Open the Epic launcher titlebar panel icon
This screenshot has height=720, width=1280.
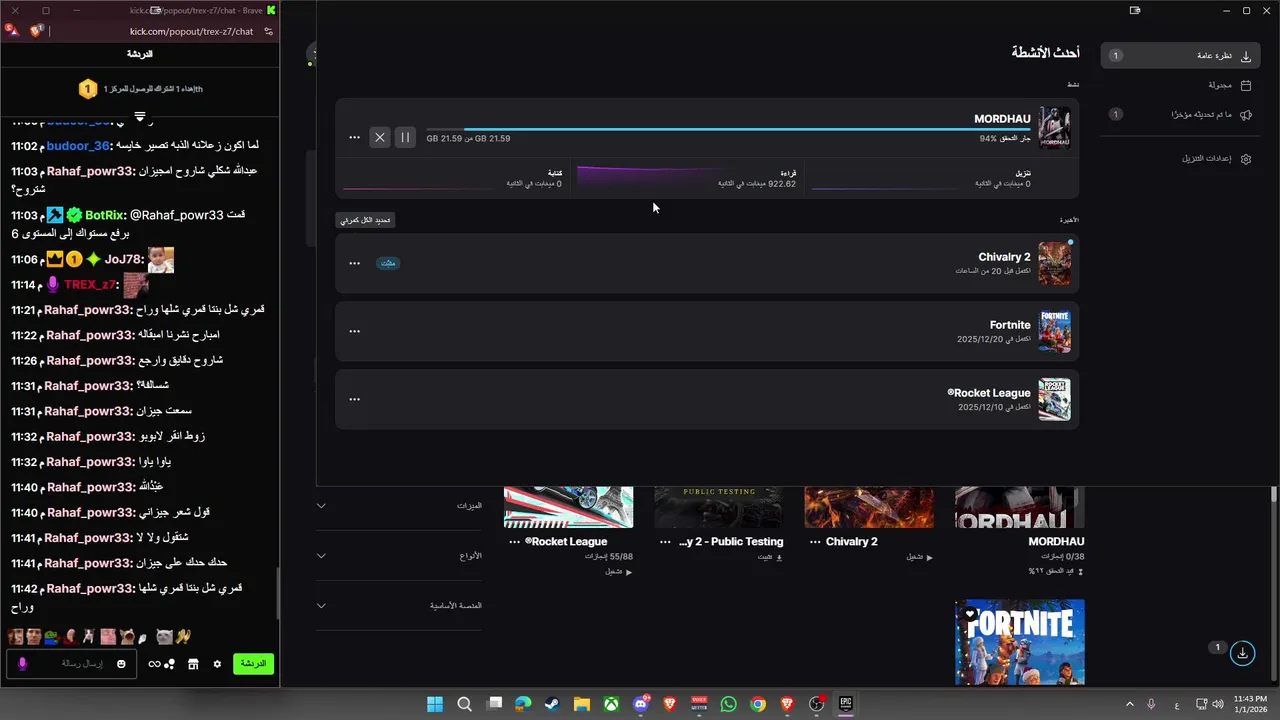coord(1135,10)
